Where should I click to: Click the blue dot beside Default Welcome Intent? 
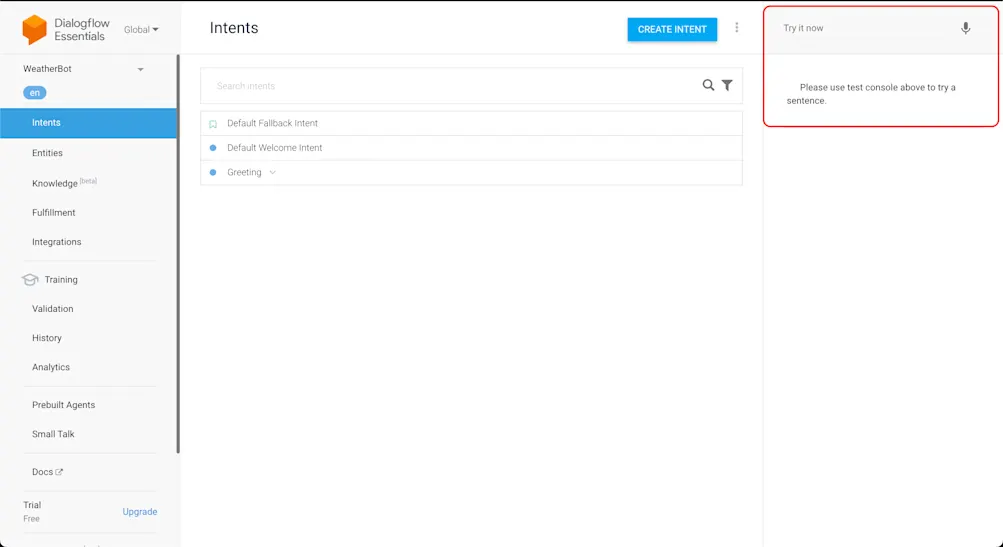213,148
